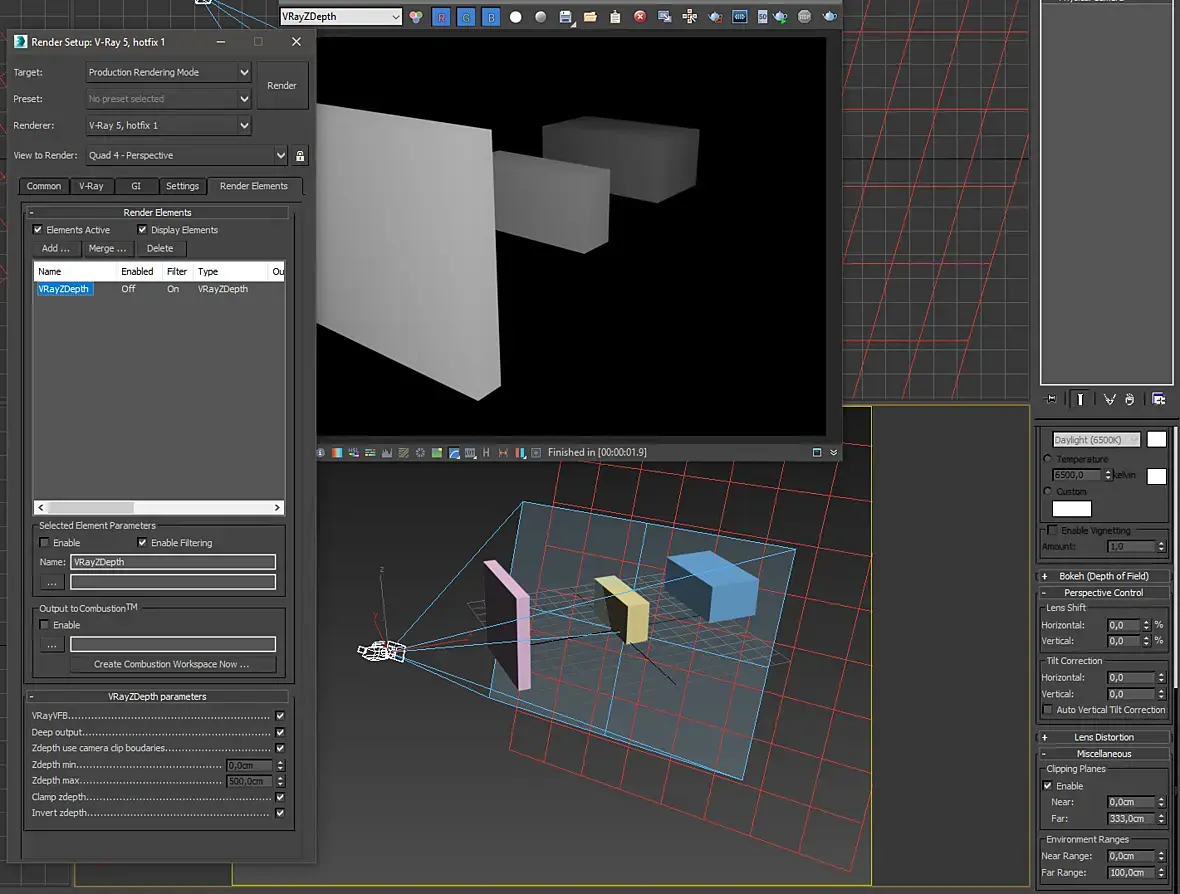Switch to RGB color channel view
Screen dimensions: 1180x894
pos(416,17)
